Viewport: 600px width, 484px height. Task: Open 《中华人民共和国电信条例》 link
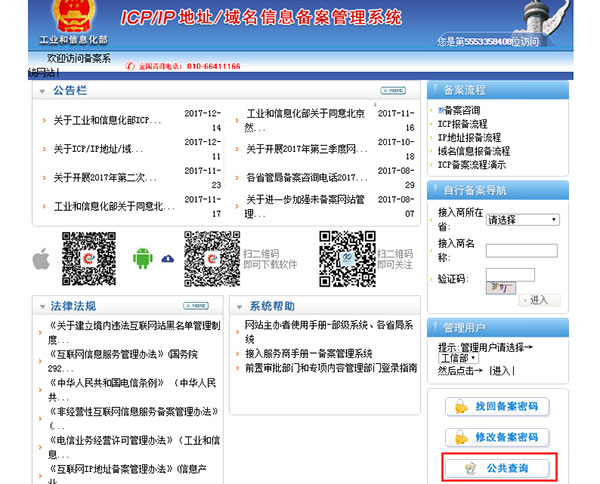tap(132, 390)
